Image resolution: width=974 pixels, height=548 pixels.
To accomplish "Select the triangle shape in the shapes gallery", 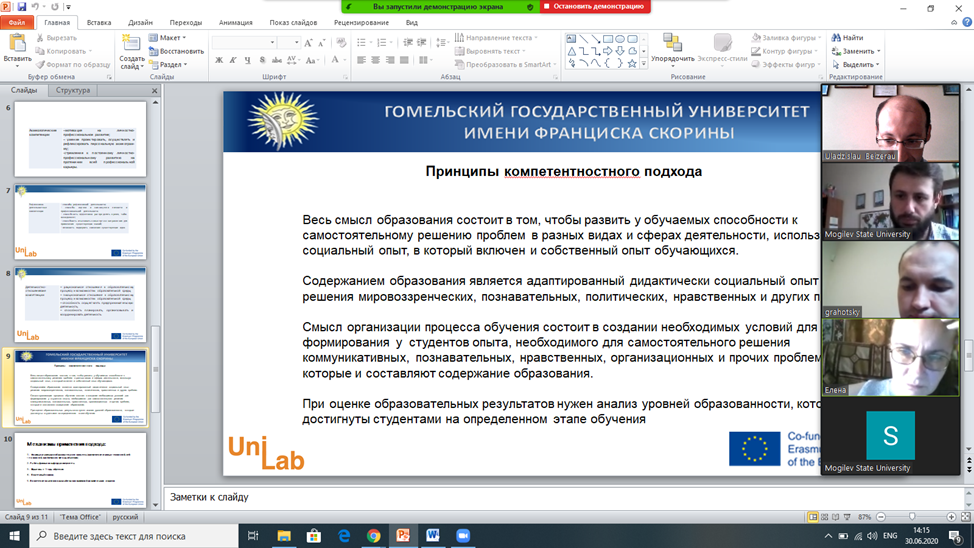I will [571, 51].
